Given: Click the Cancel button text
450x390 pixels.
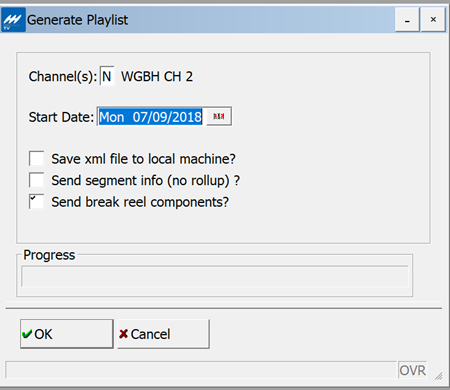Looking at the screenshot, I should (150, 334).
